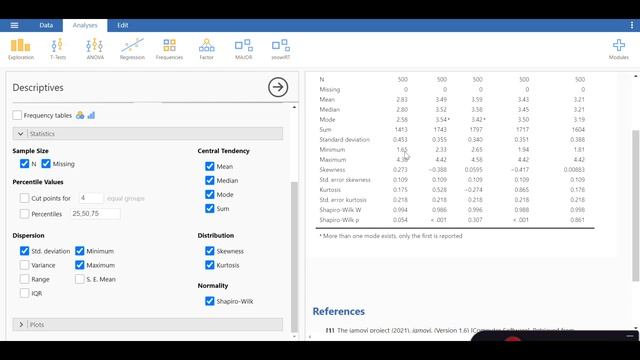640x360 pixels.
Task: Open the Exploration analyses menu
Action: (21, 49)
